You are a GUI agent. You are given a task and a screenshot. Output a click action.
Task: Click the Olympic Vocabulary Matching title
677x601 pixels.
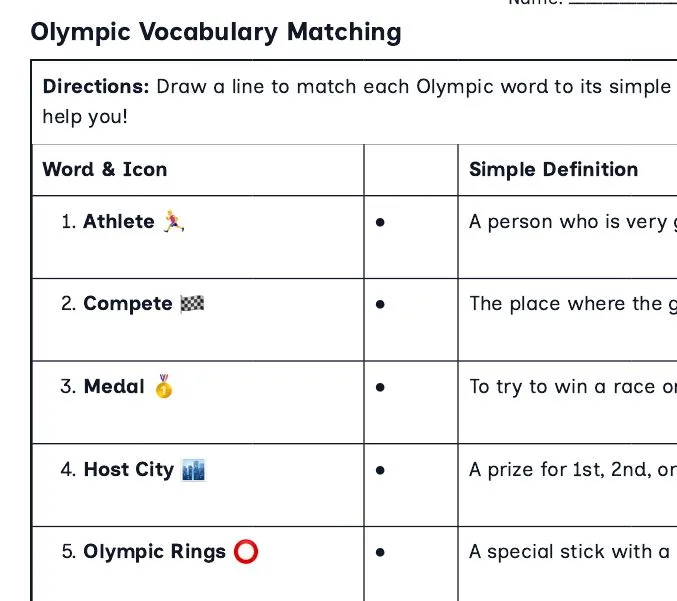216,32
